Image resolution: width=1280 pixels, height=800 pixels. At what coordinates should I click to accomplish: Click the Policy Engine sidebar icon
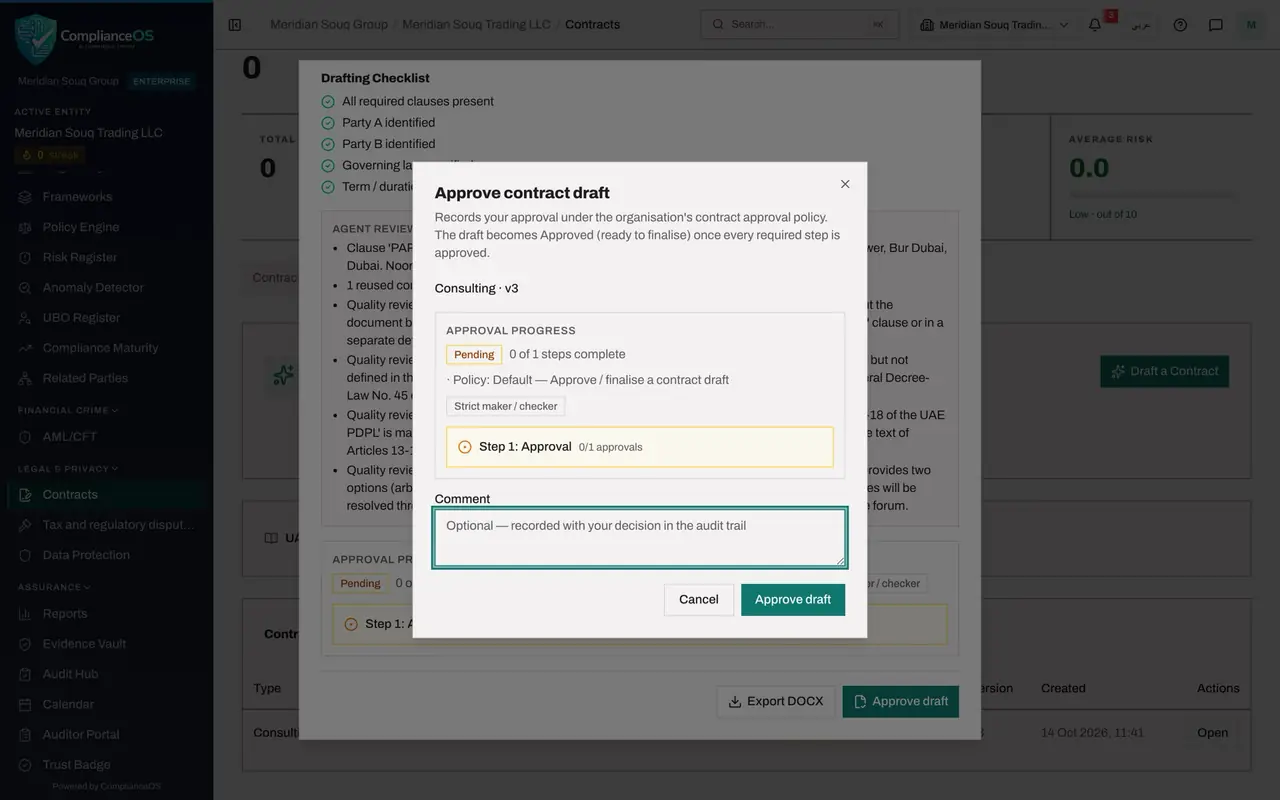25,227
